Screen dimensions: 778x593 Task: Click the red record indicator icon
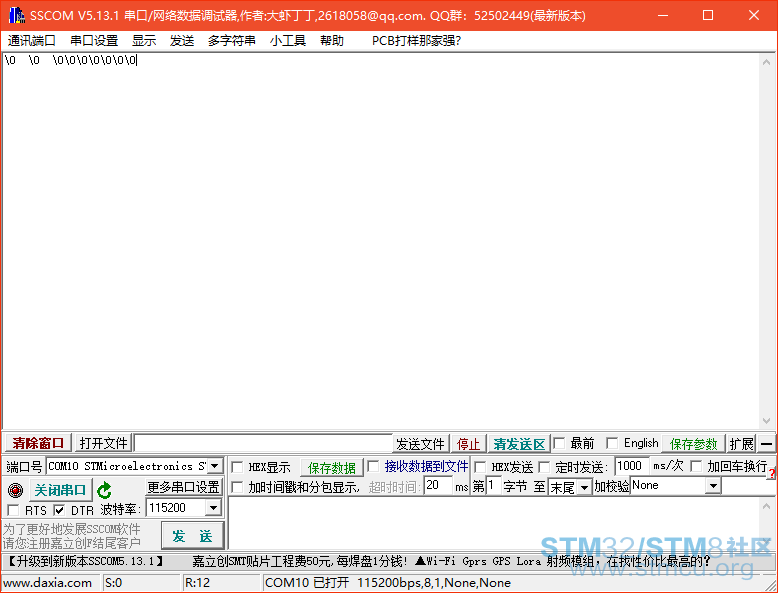coord(15,490)
